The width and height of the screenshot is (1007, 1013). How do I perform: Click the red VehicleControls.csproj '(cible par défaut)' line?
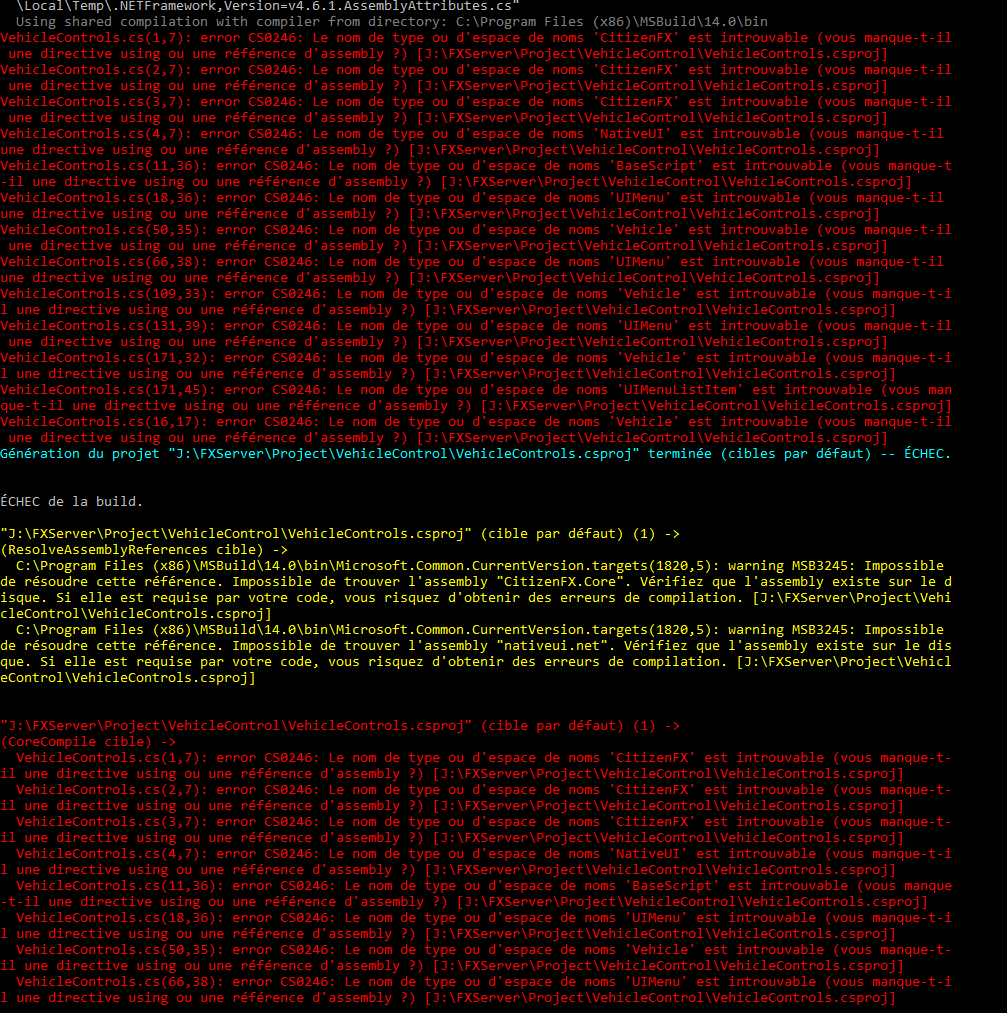coord(340,726)
